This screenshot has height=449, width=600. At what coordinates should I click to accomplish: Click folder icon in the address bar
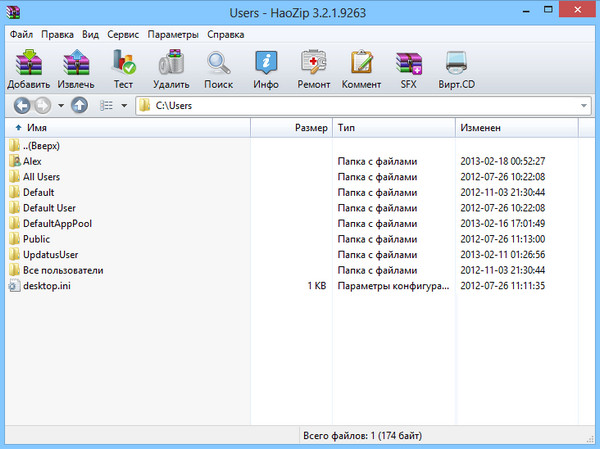145,105
